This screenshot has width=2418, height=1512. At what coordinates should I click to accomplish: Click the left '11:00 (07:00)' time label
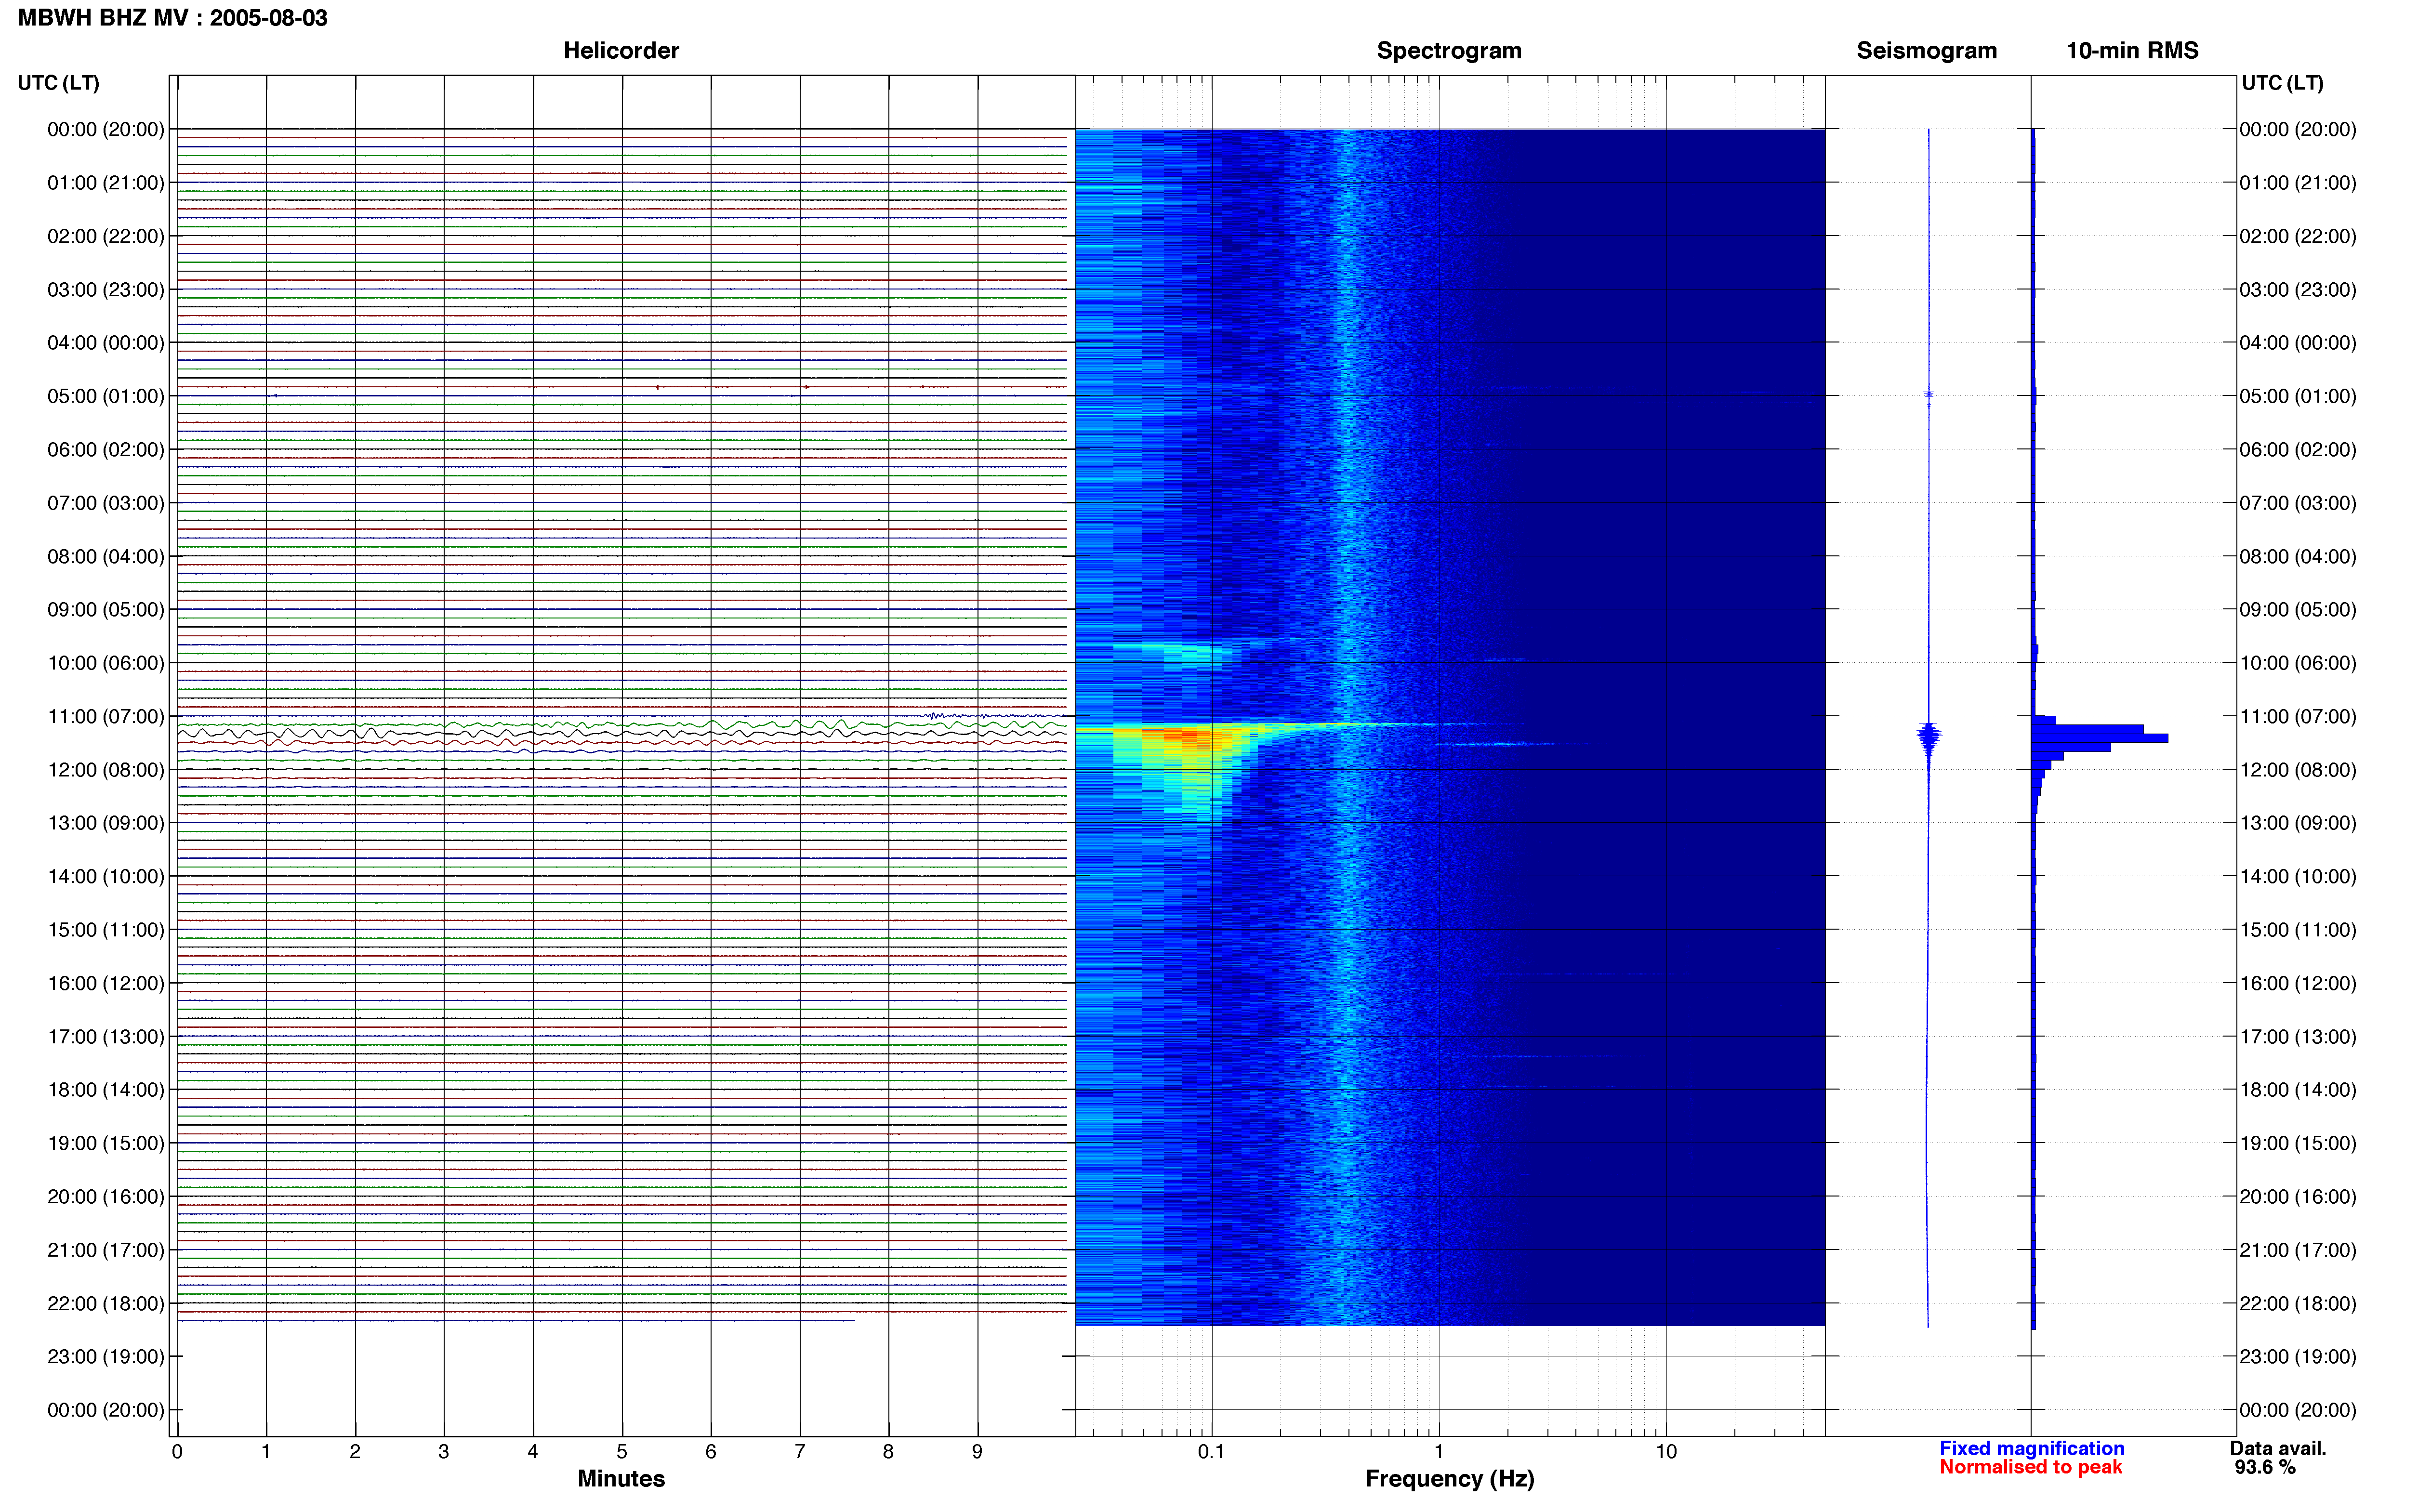pos(106,716)
